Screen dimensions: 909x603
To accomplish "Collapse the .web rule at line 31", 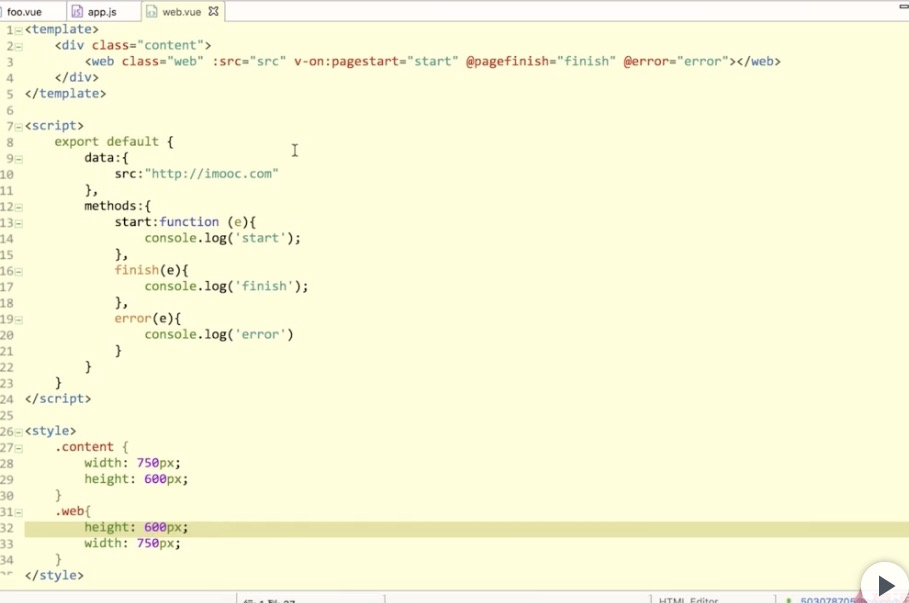I will [19, 513].
